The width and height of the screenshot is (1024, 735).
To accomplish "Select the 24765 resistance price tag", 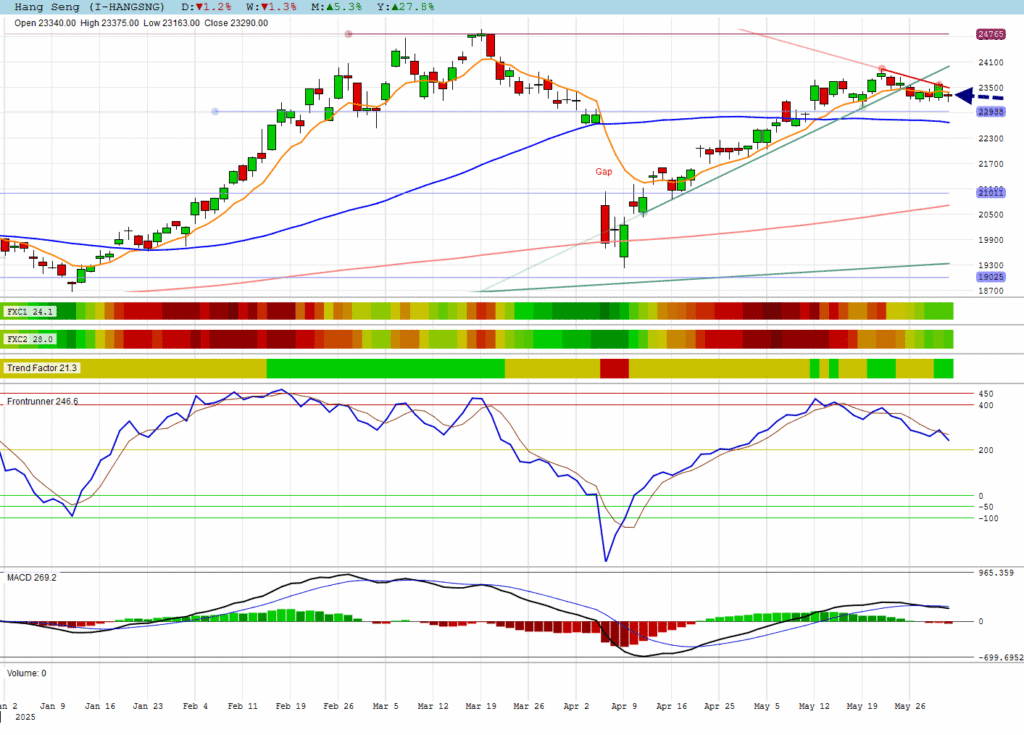I will click(x=990, y=34).
